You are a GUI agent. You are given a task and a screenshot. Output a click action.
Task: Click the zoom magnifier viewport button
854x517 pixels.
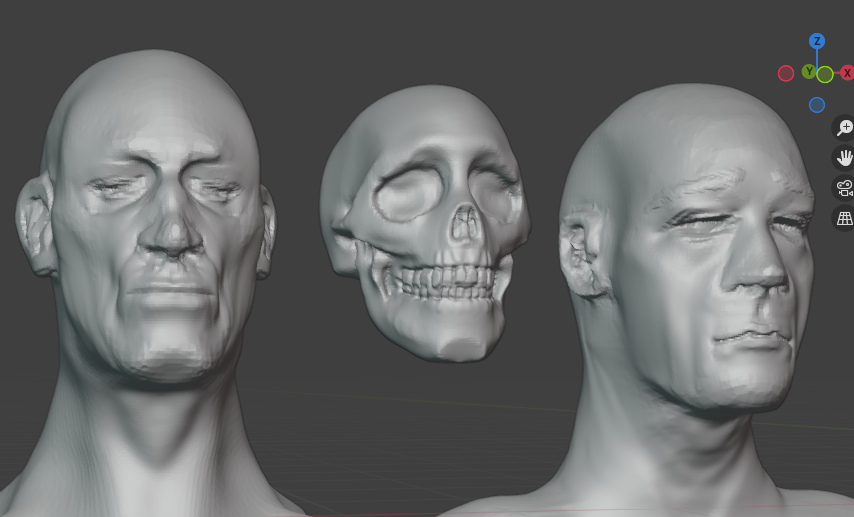click(x=844, y=128)
